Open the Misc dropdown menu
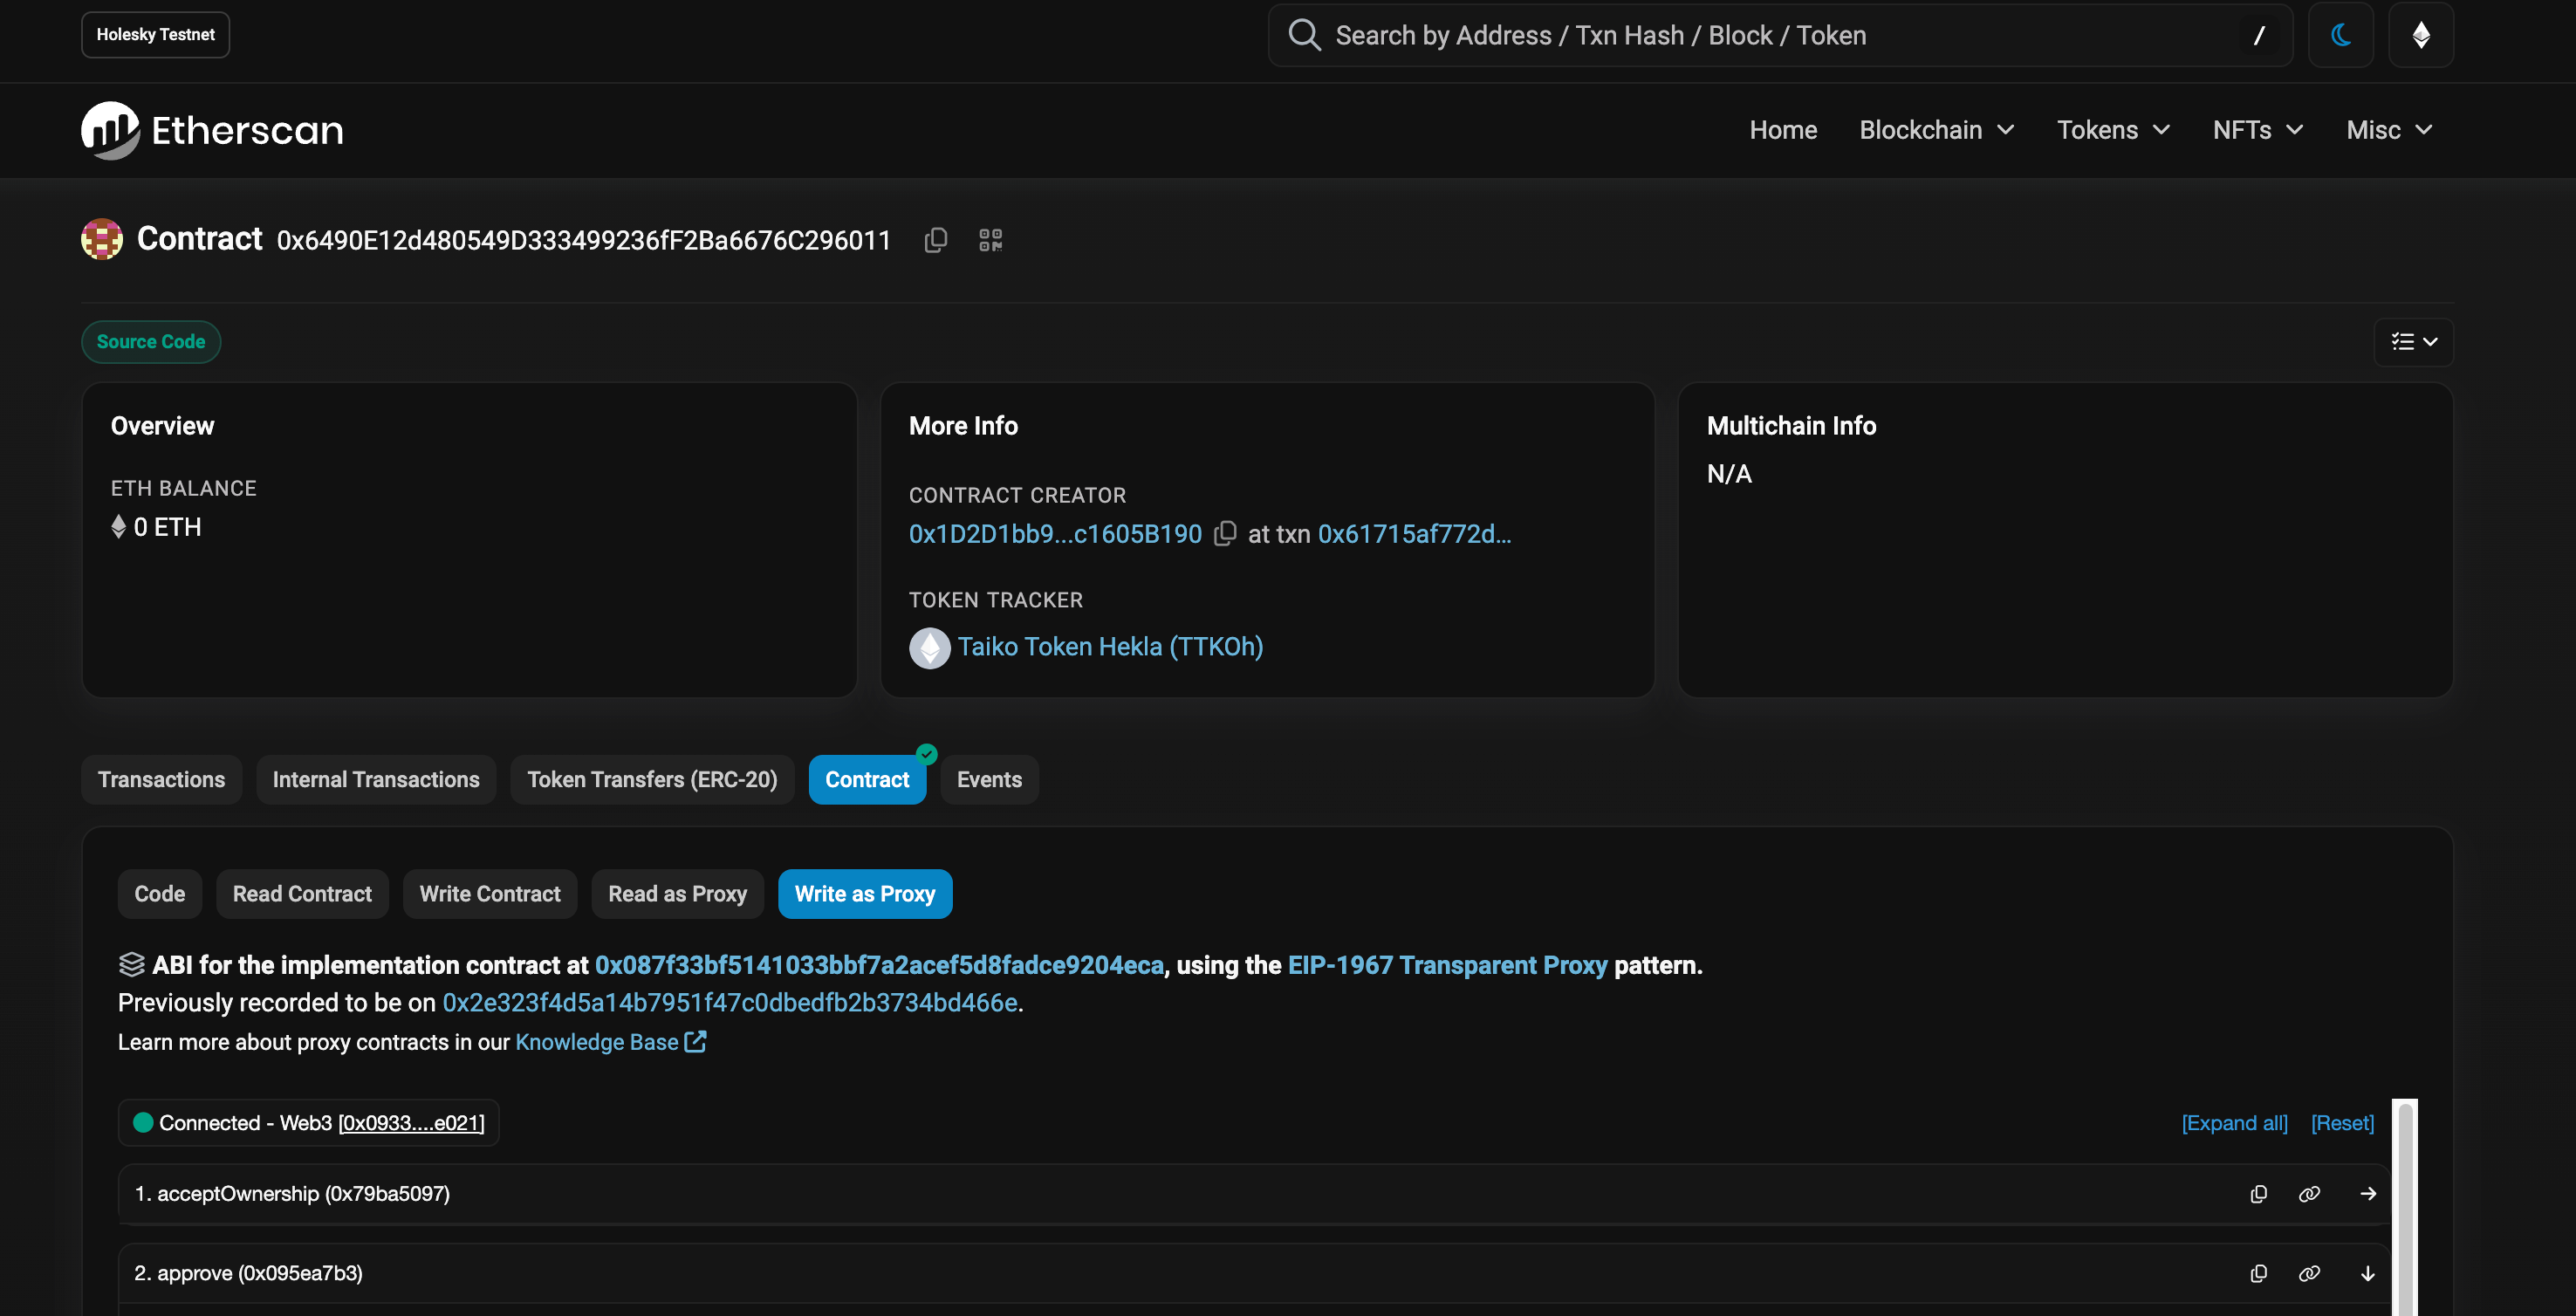2576x1316 pixels. (x=2389, y=130)
